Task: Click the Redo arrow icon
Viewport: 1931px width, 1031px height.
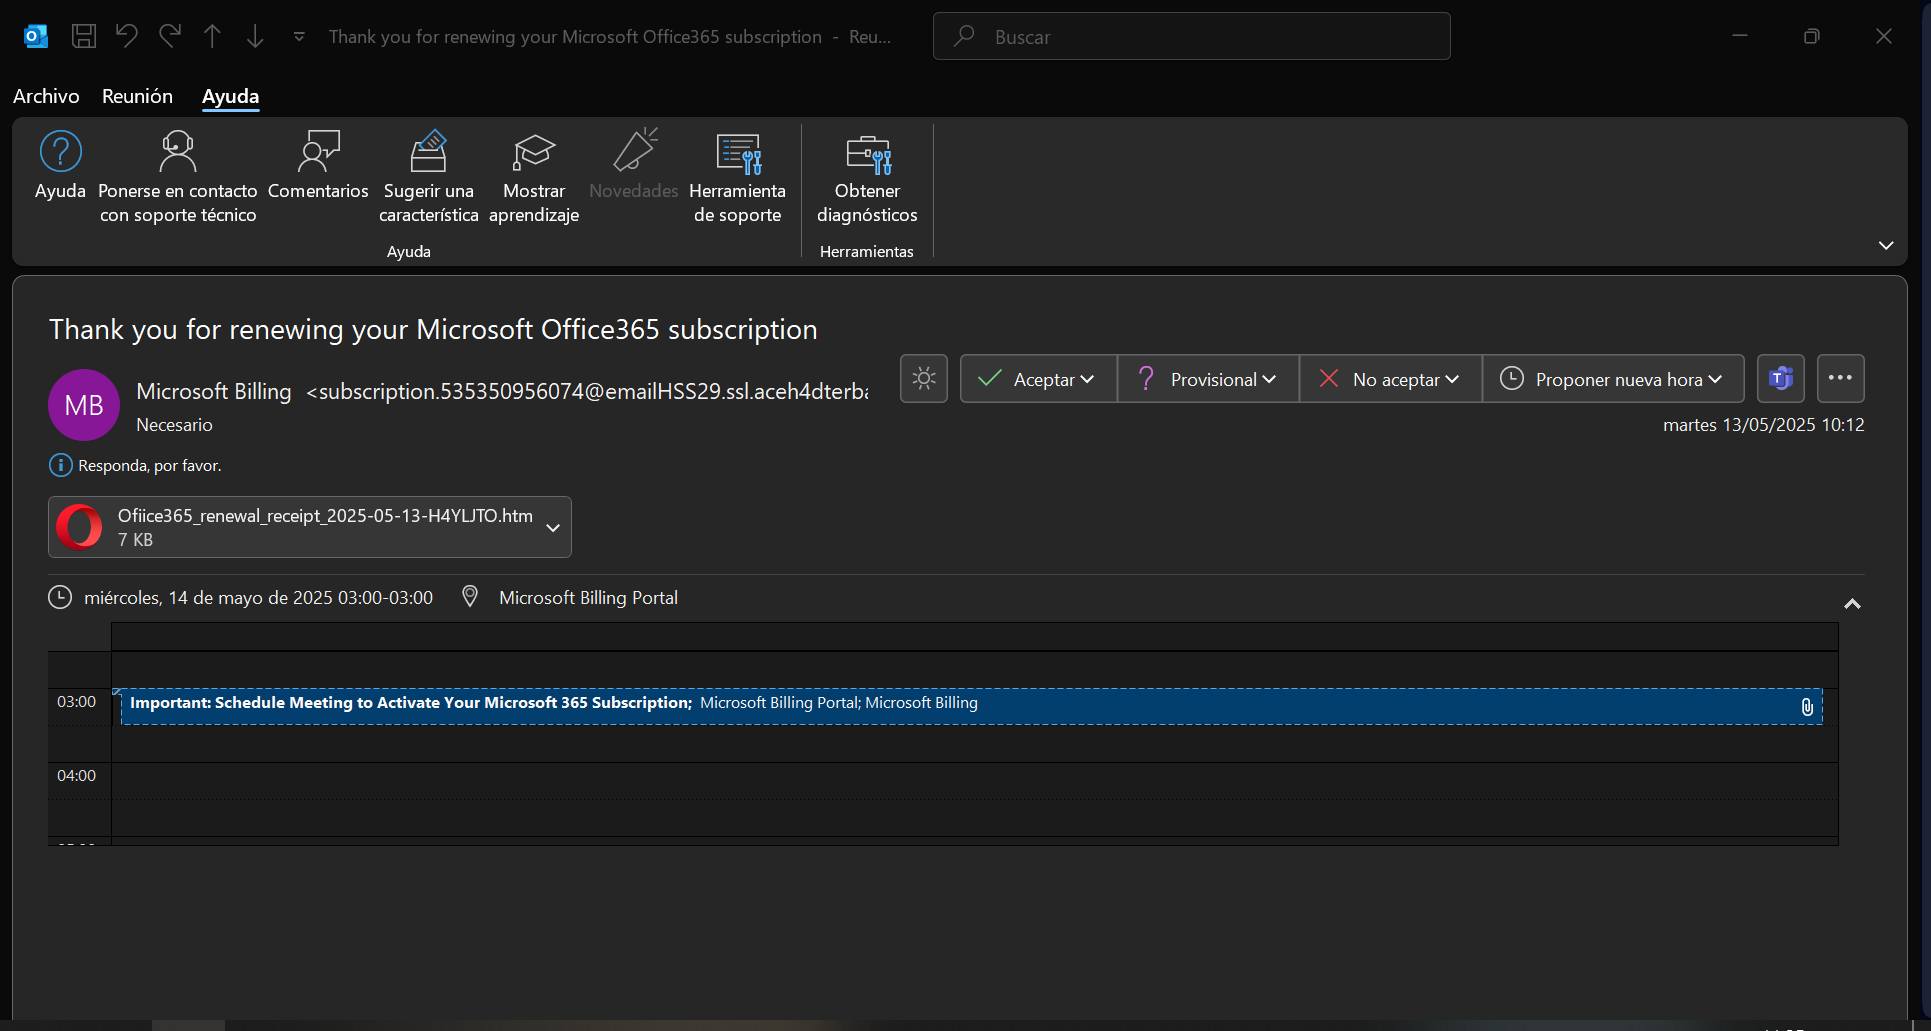Action: 170,36
